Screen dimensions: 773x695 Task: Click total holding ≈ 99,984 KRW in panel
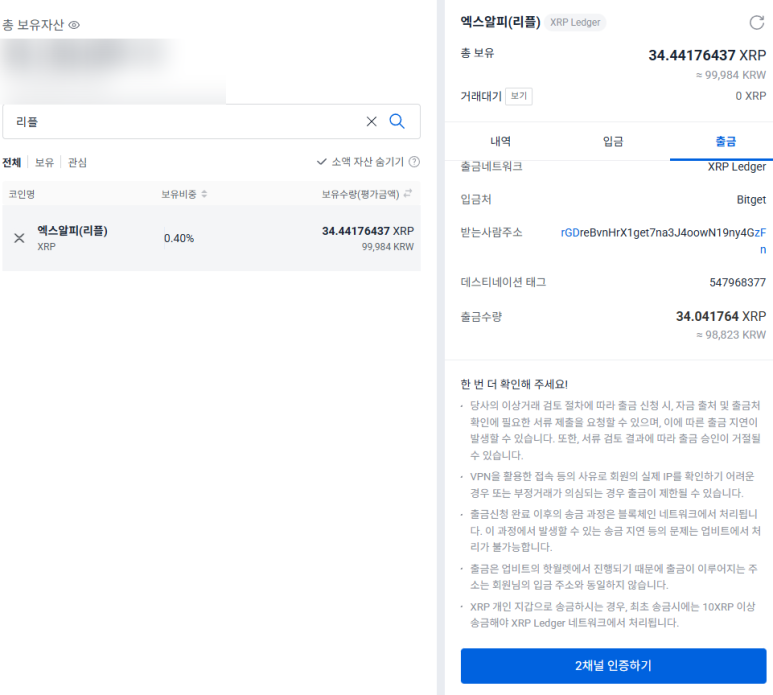click(x=731, y=75)
